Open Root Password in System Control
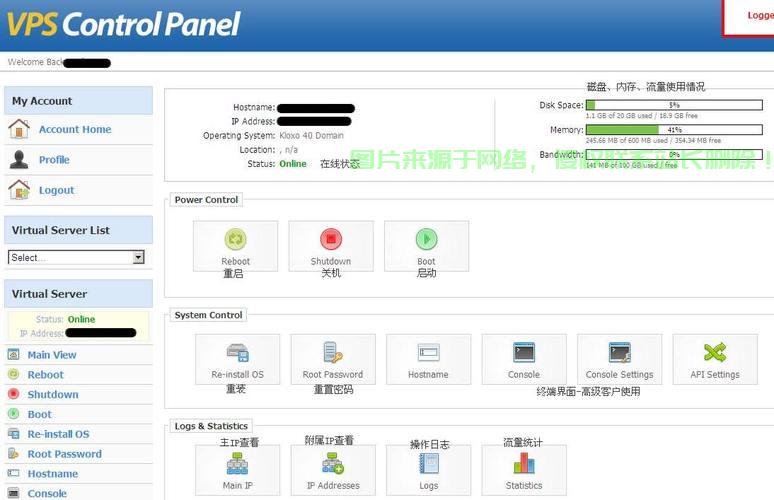The height and width of the screenshot is (500, 774). (333, 359)
